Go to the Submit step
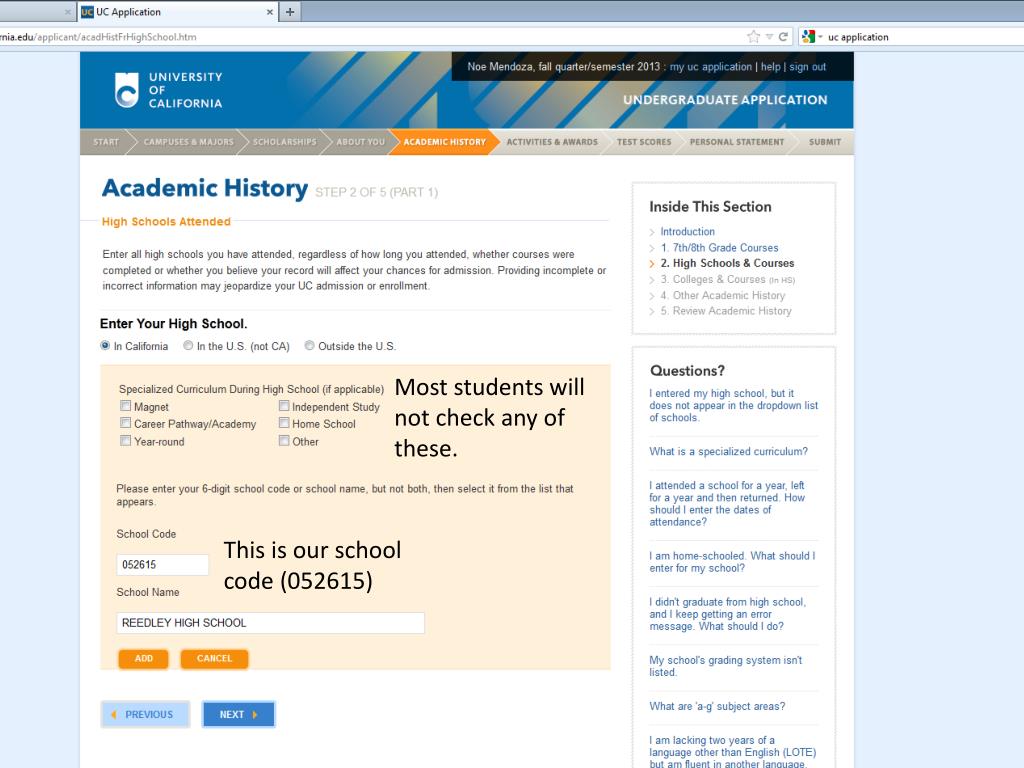This screenshot has height=768, width=1024. (x=825, y=142)
